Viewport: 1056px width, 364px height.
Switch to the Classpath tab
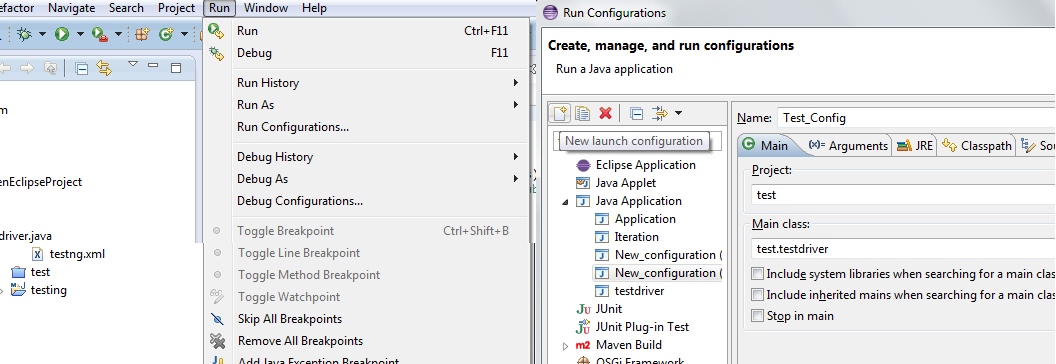977,146
